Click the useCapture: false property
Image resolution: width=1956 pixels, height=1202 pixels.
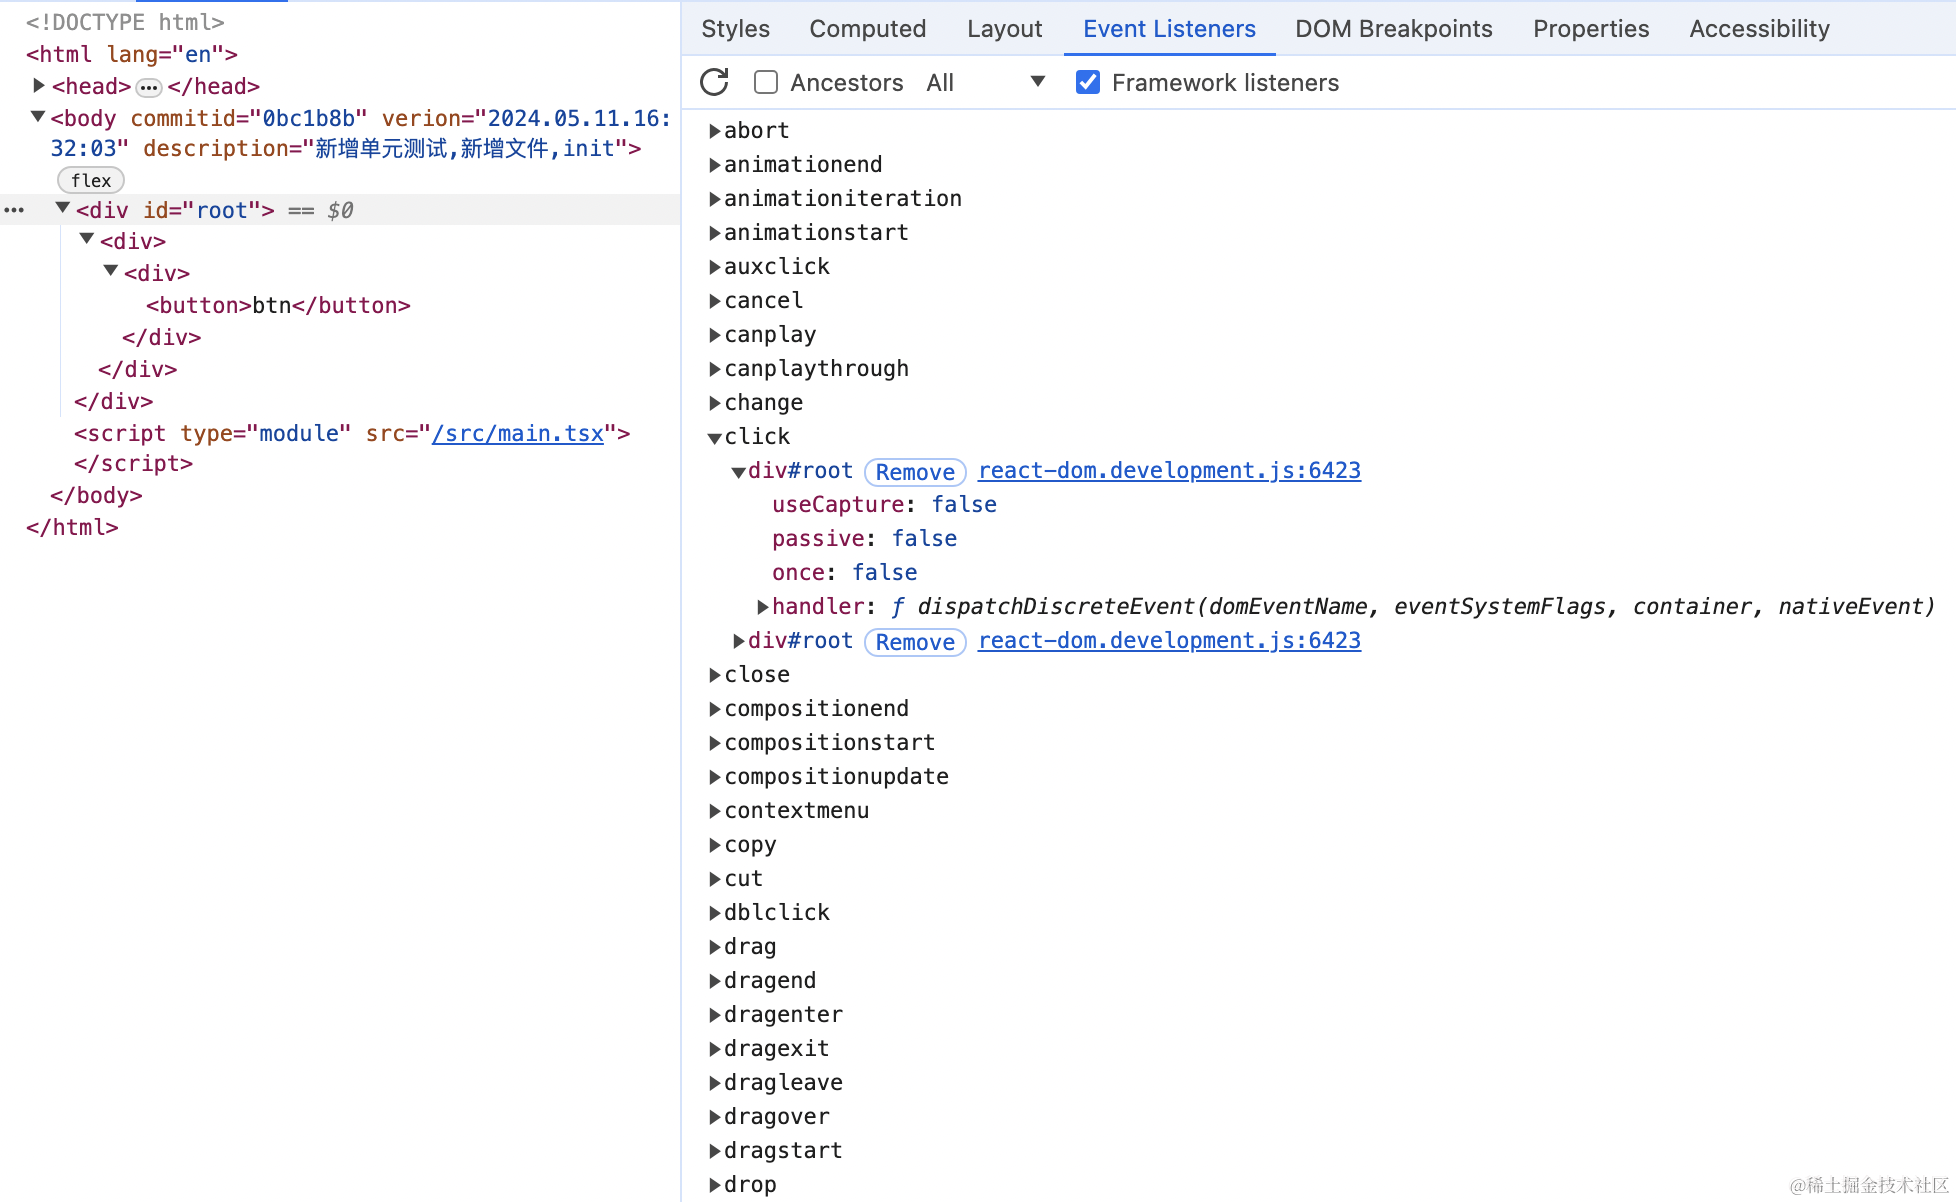pyautogui.click(x=884, y=505)
